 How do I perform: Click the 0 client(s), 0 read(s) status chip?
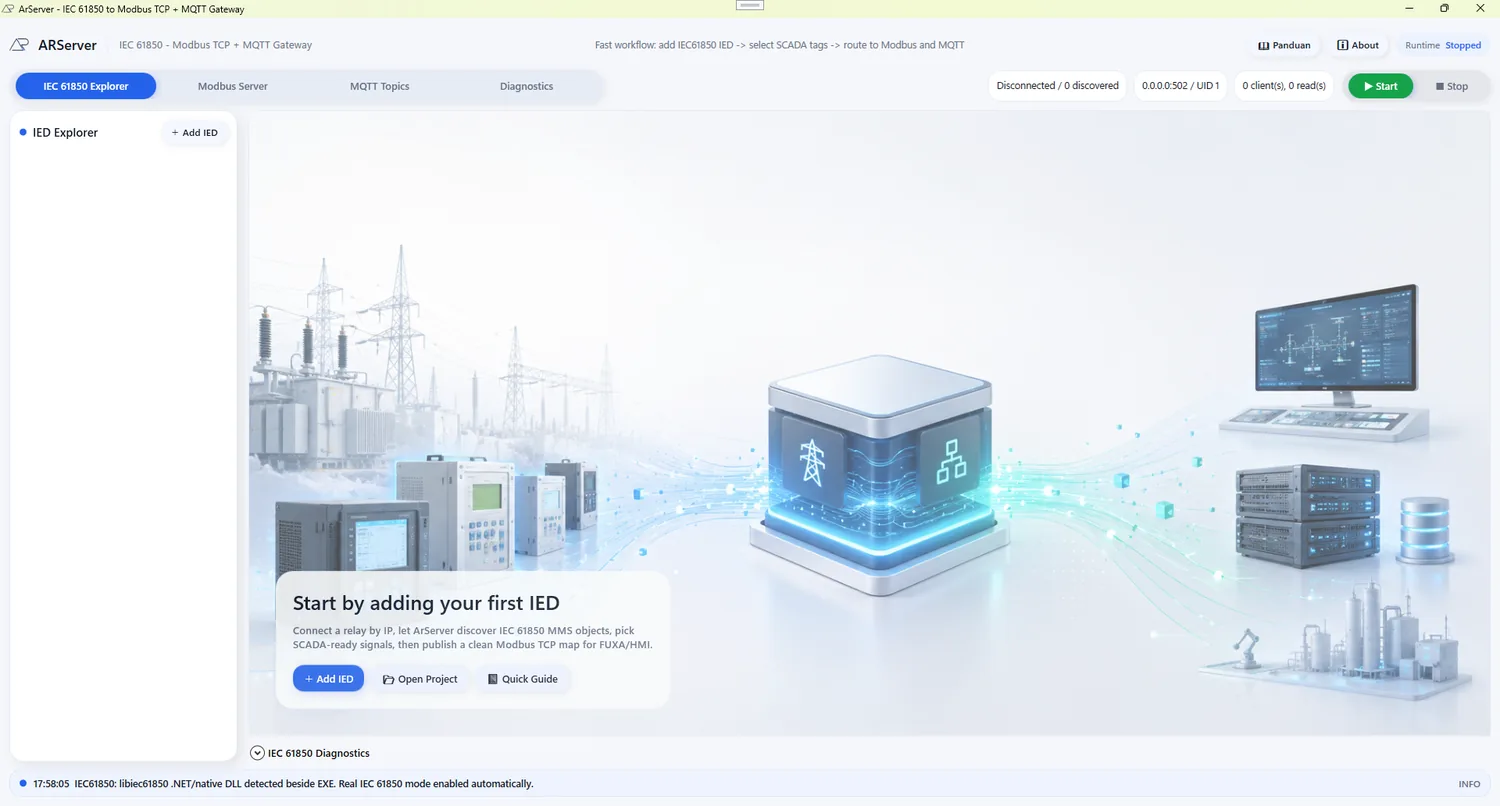click(1284, 86)
